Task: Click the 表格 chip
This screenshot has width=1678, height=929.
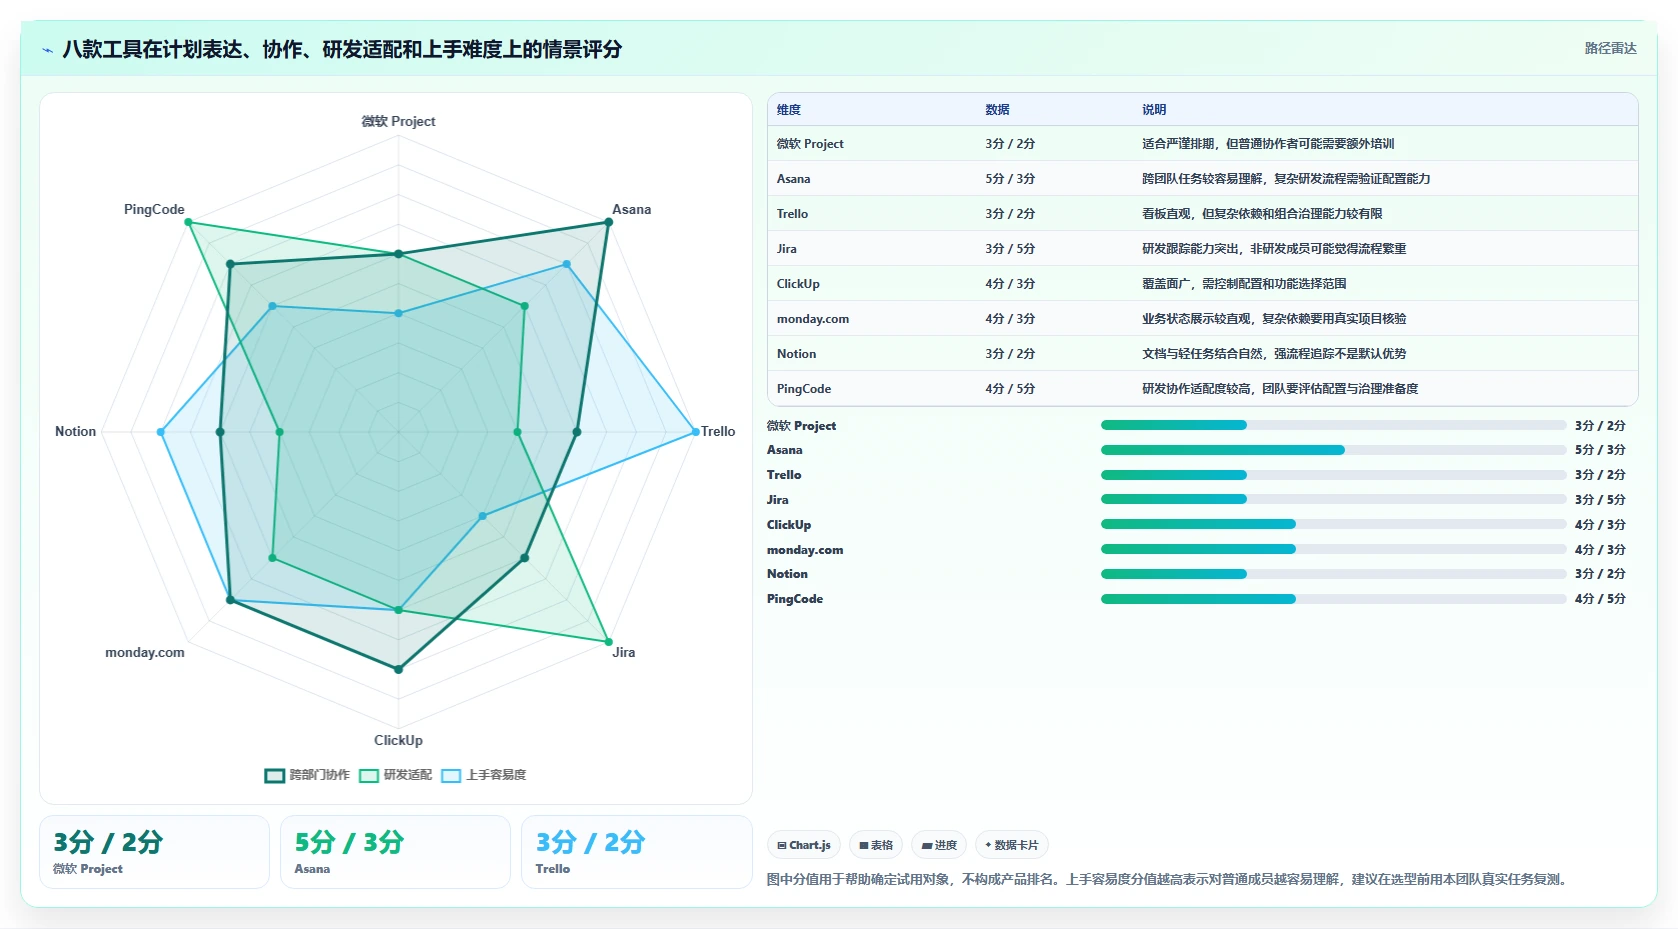Action: pyautogui.click(x=876, y=845)
